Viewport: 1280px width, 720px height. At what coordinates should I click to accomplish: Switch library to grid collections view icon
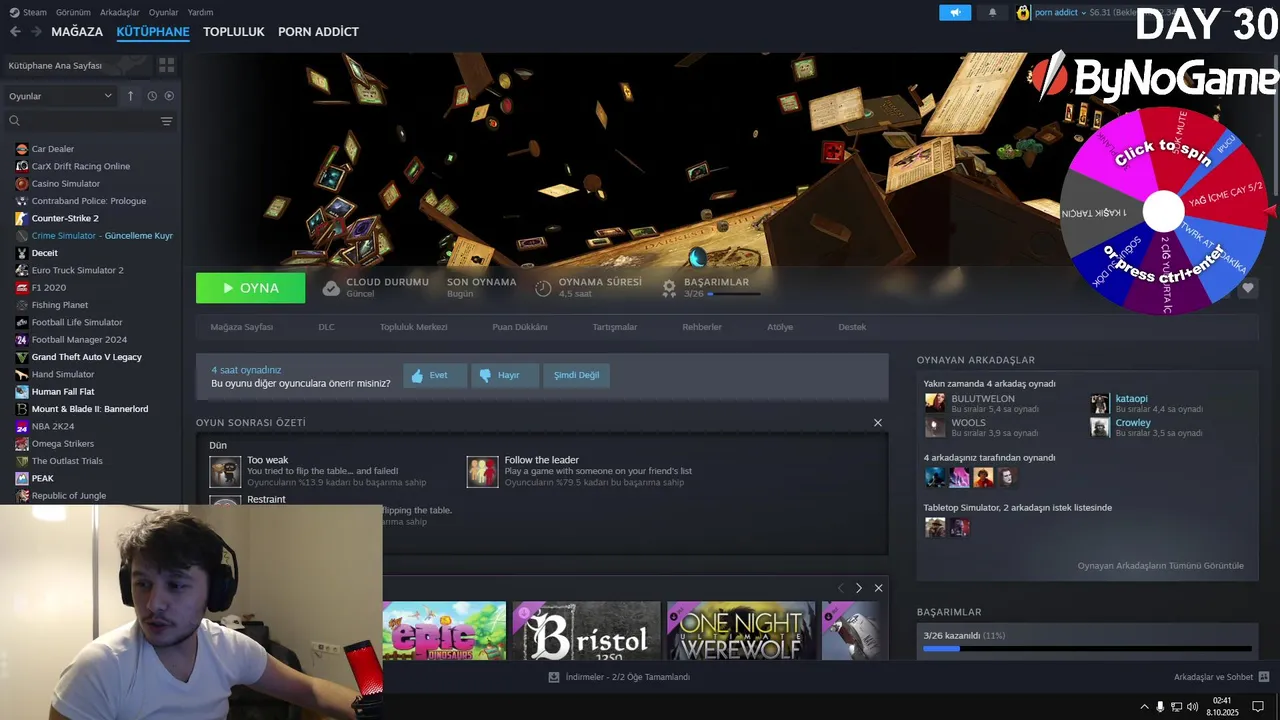(x=166, y=65)
